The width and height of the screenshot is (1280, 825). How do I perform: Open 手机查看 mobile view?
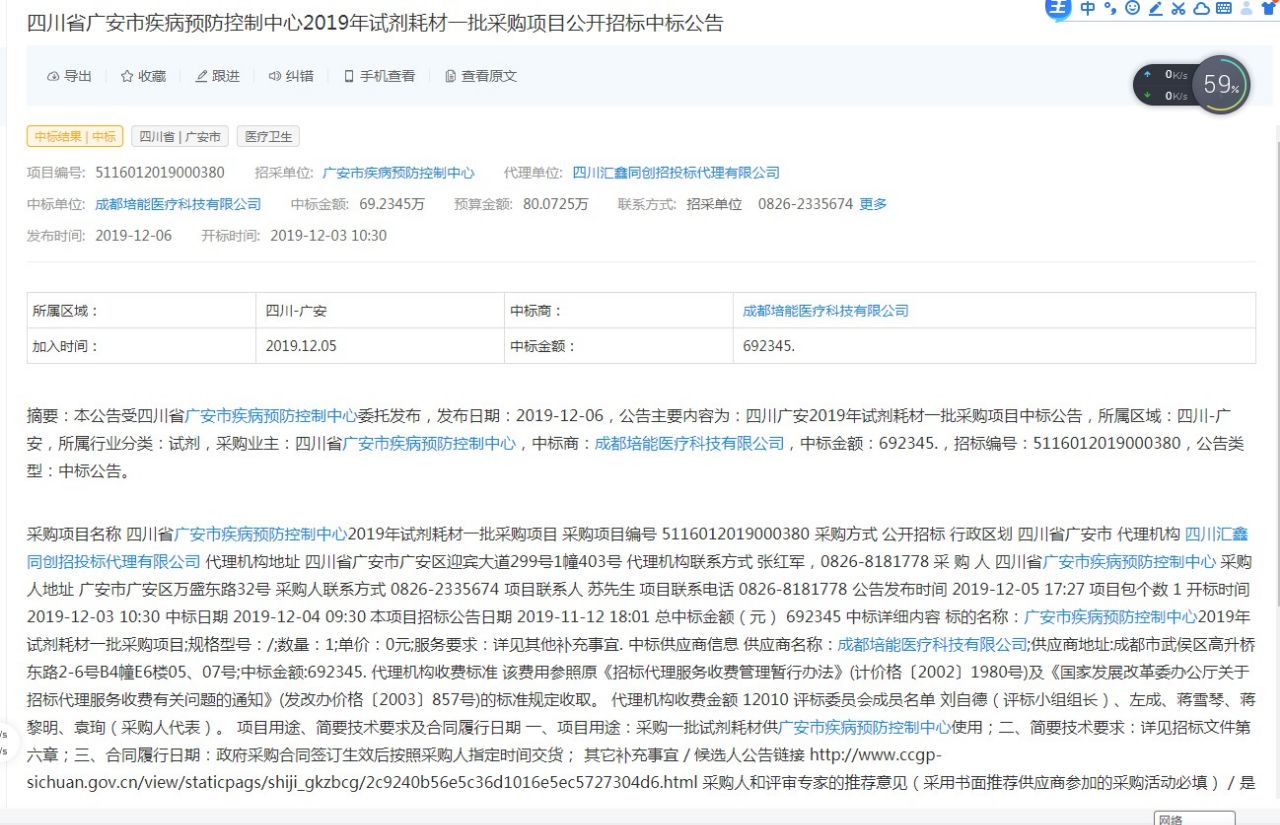coord(379,76)
